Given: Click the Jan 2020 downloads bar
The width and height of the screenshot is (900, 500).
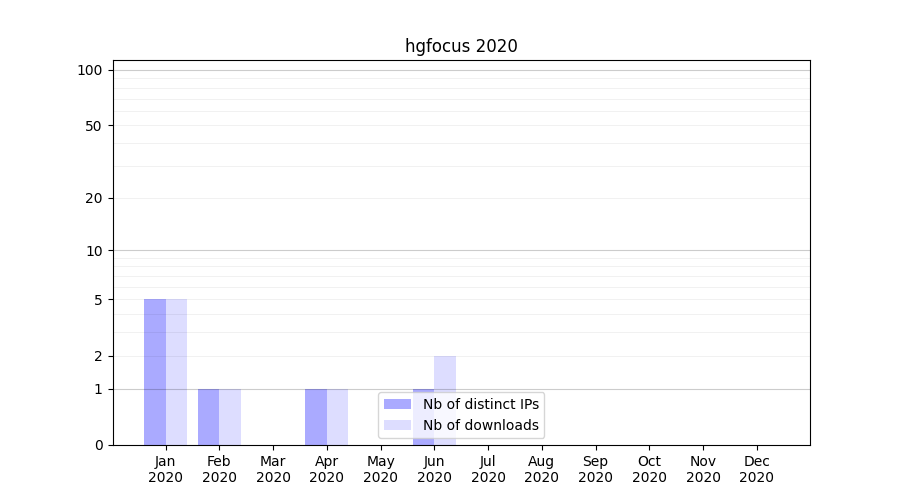Looking at the screenshot, I should [176, 372].
